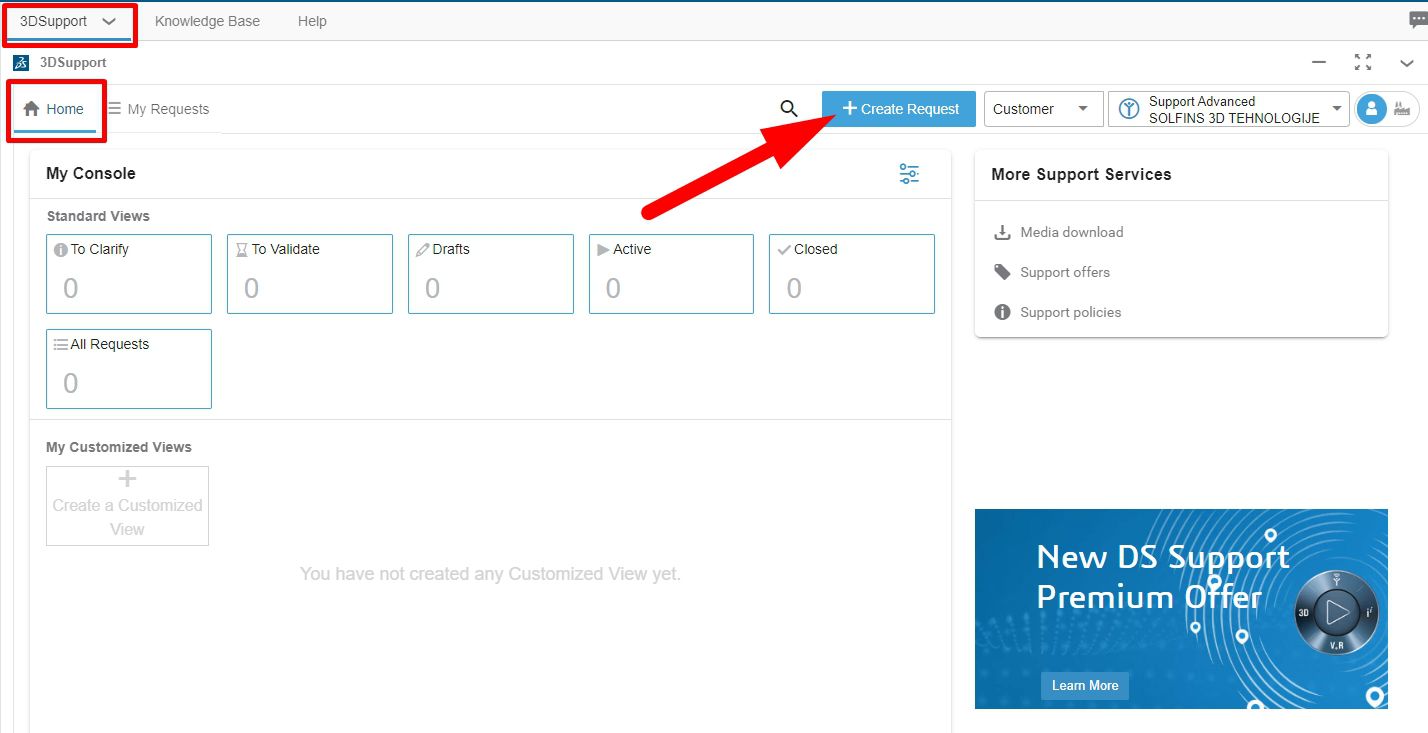Open the Knowledge Base menu

coord(207,20)
